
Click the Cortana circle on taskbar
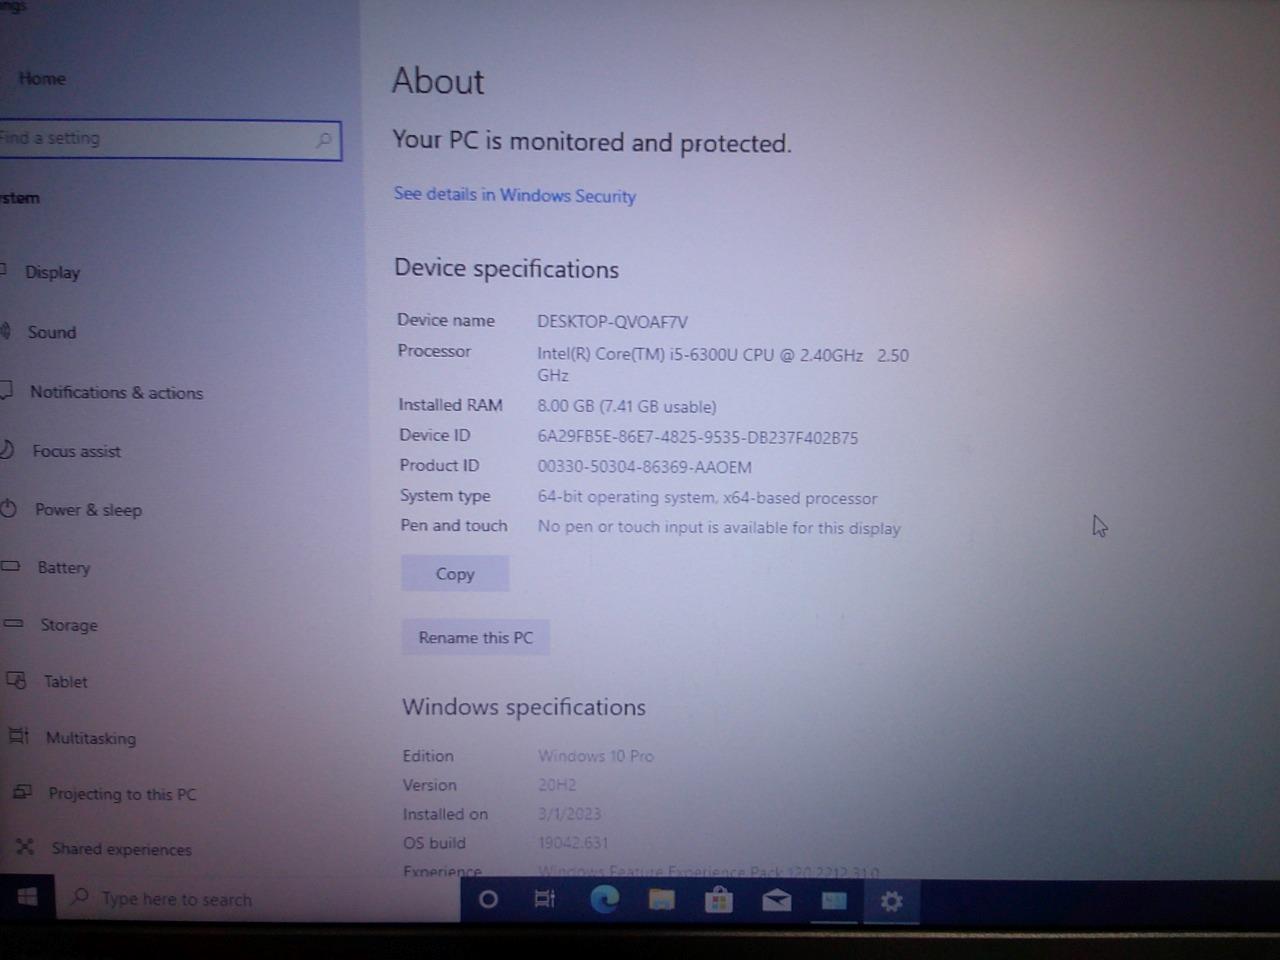pos(488,900)
